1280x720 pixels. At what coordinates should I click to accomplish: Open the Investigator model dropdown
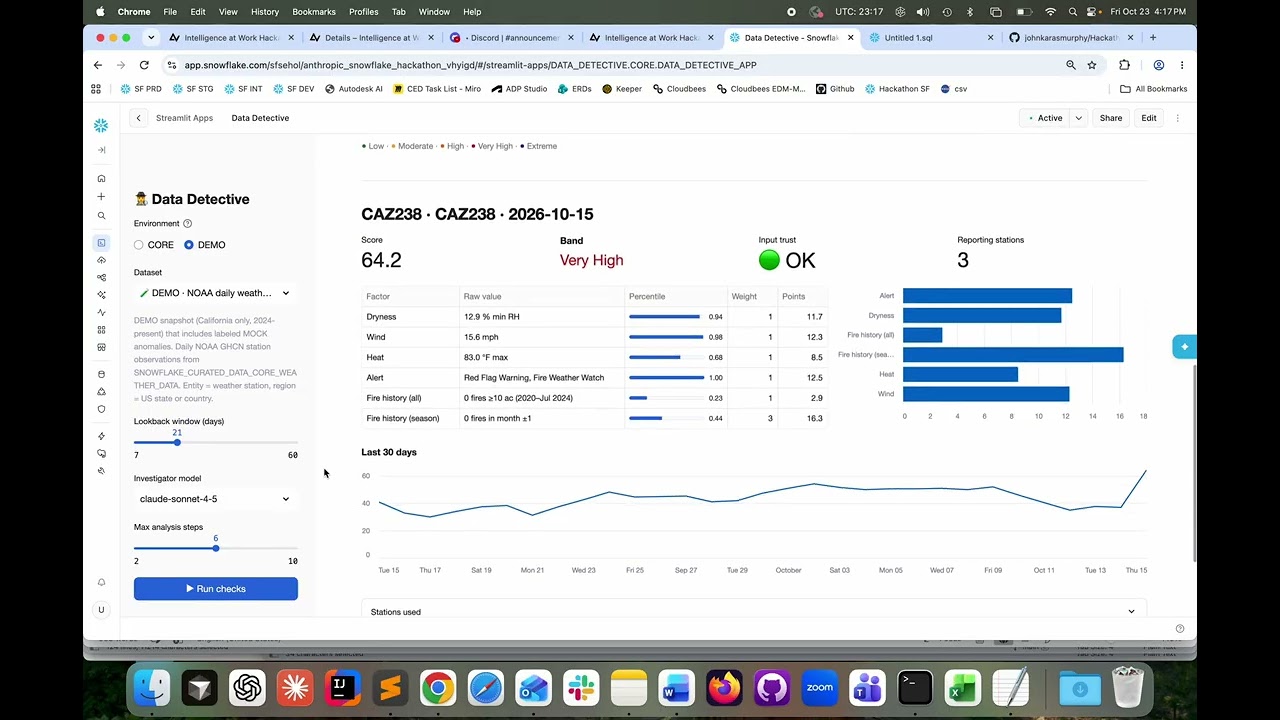[215, 499]
